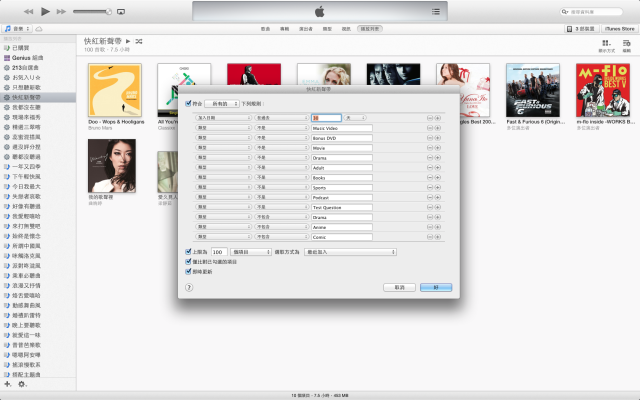The width and height of the screenshot is (640, 400).
Task: Click the magnifier icon in search field
Action: pos(565,12)
